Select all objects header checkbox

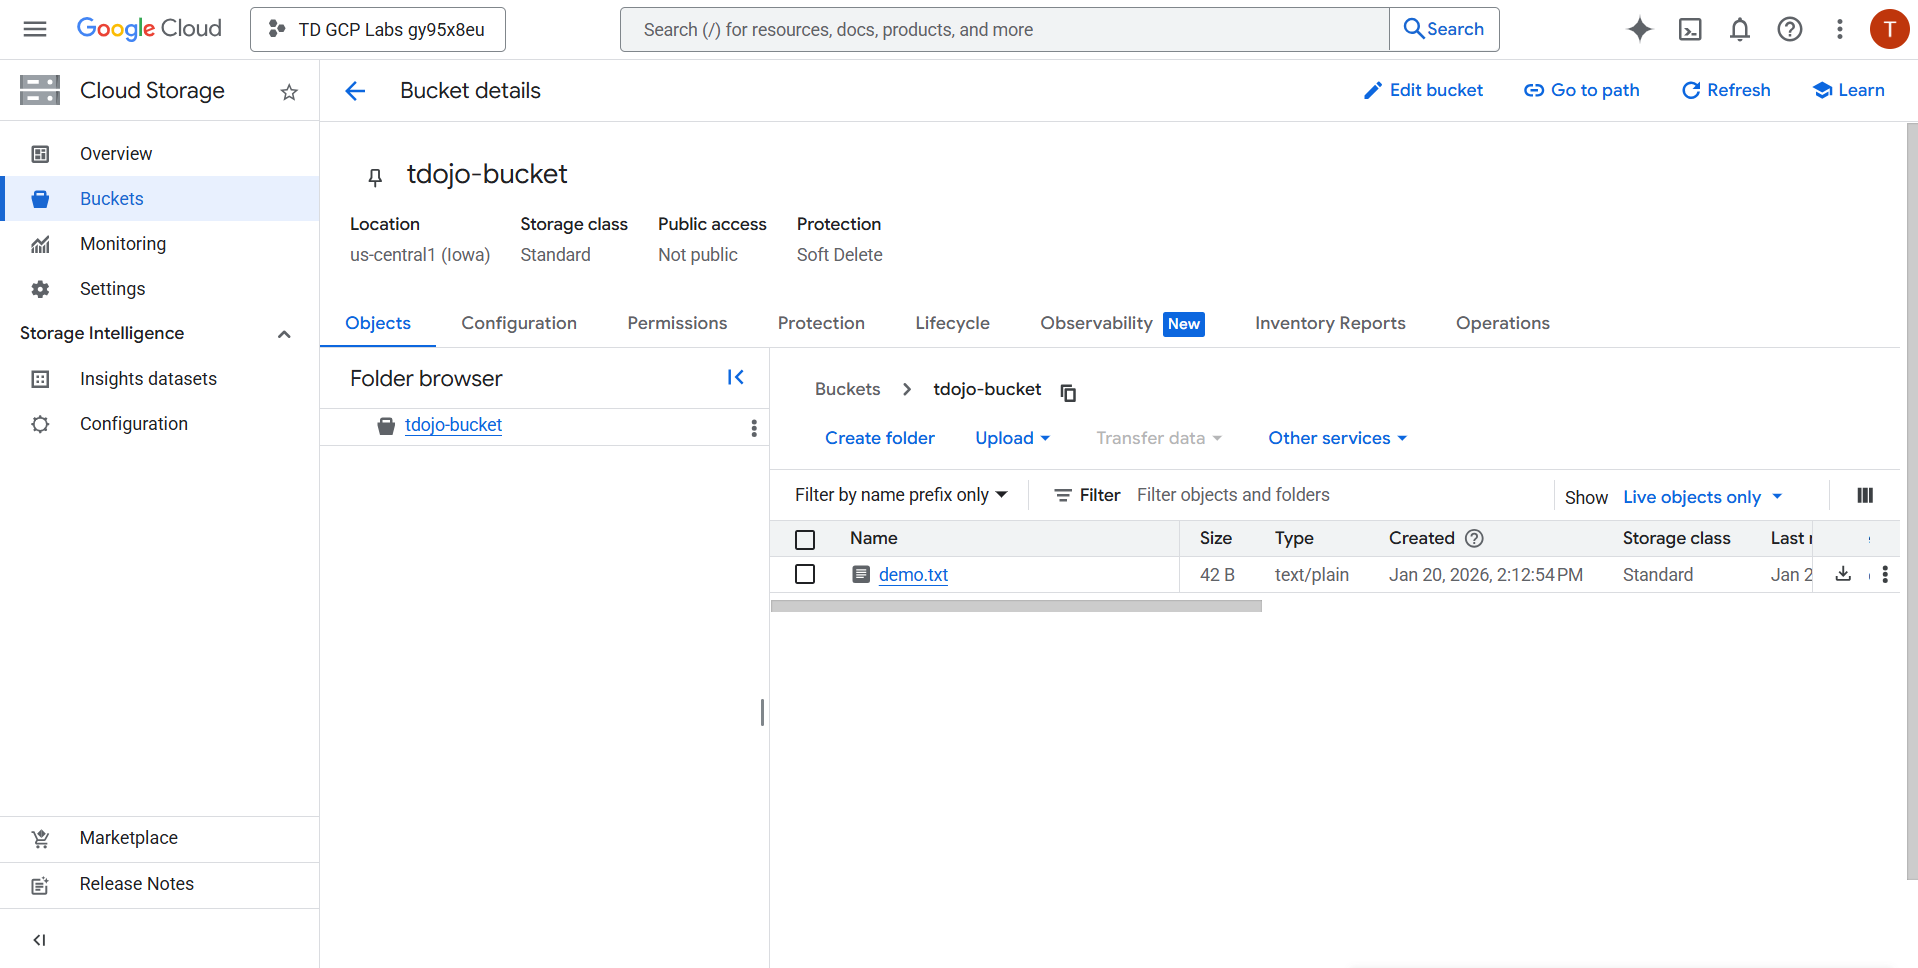point(805,539)
